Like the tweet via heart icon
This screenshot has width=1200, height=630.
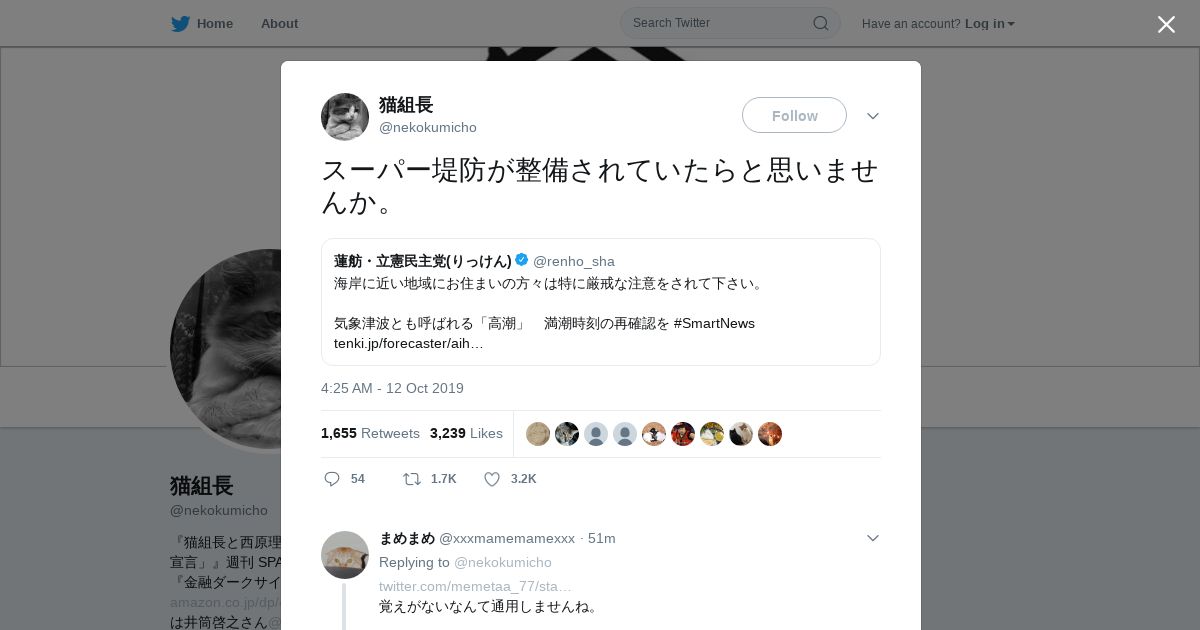pos(492,479)
